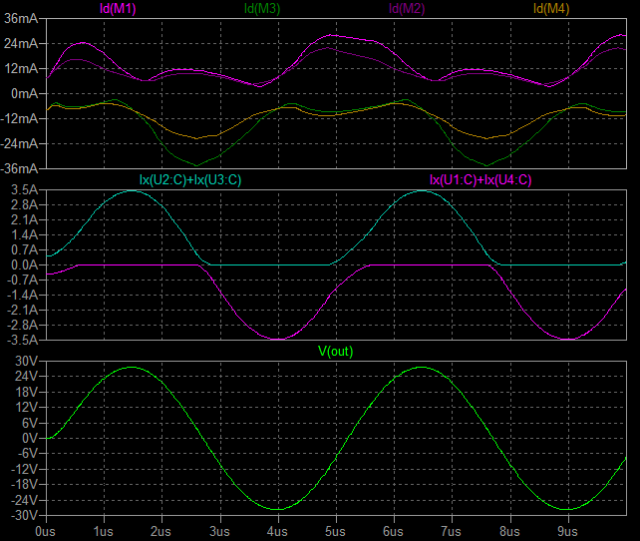Select the -36mA axis tick label
The image size is (640, 541).
18,168
